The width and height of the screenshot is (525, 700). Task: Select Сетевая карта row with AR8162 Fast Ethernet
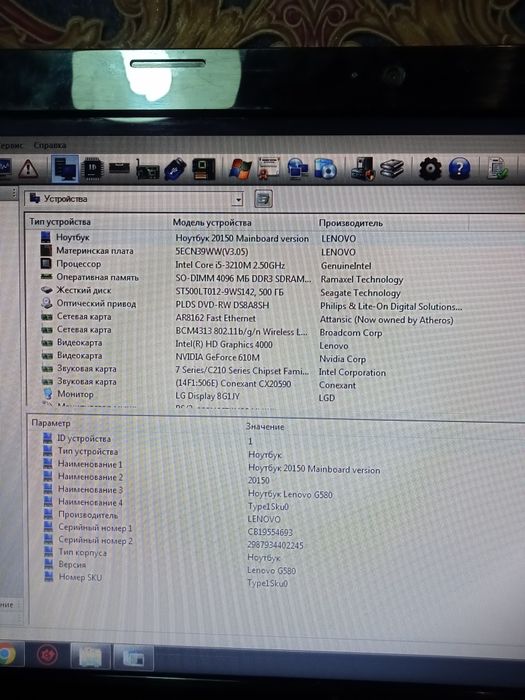[x=254, y=317]
